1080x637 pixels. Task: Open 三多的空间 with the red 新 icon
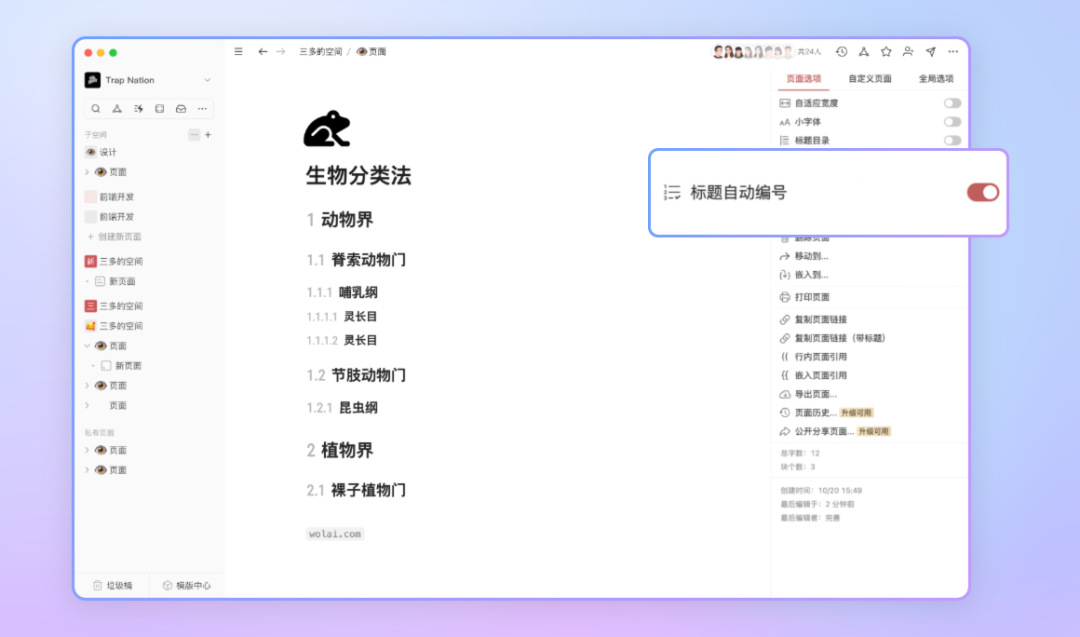pyautogui.click(x=121, y=262)
